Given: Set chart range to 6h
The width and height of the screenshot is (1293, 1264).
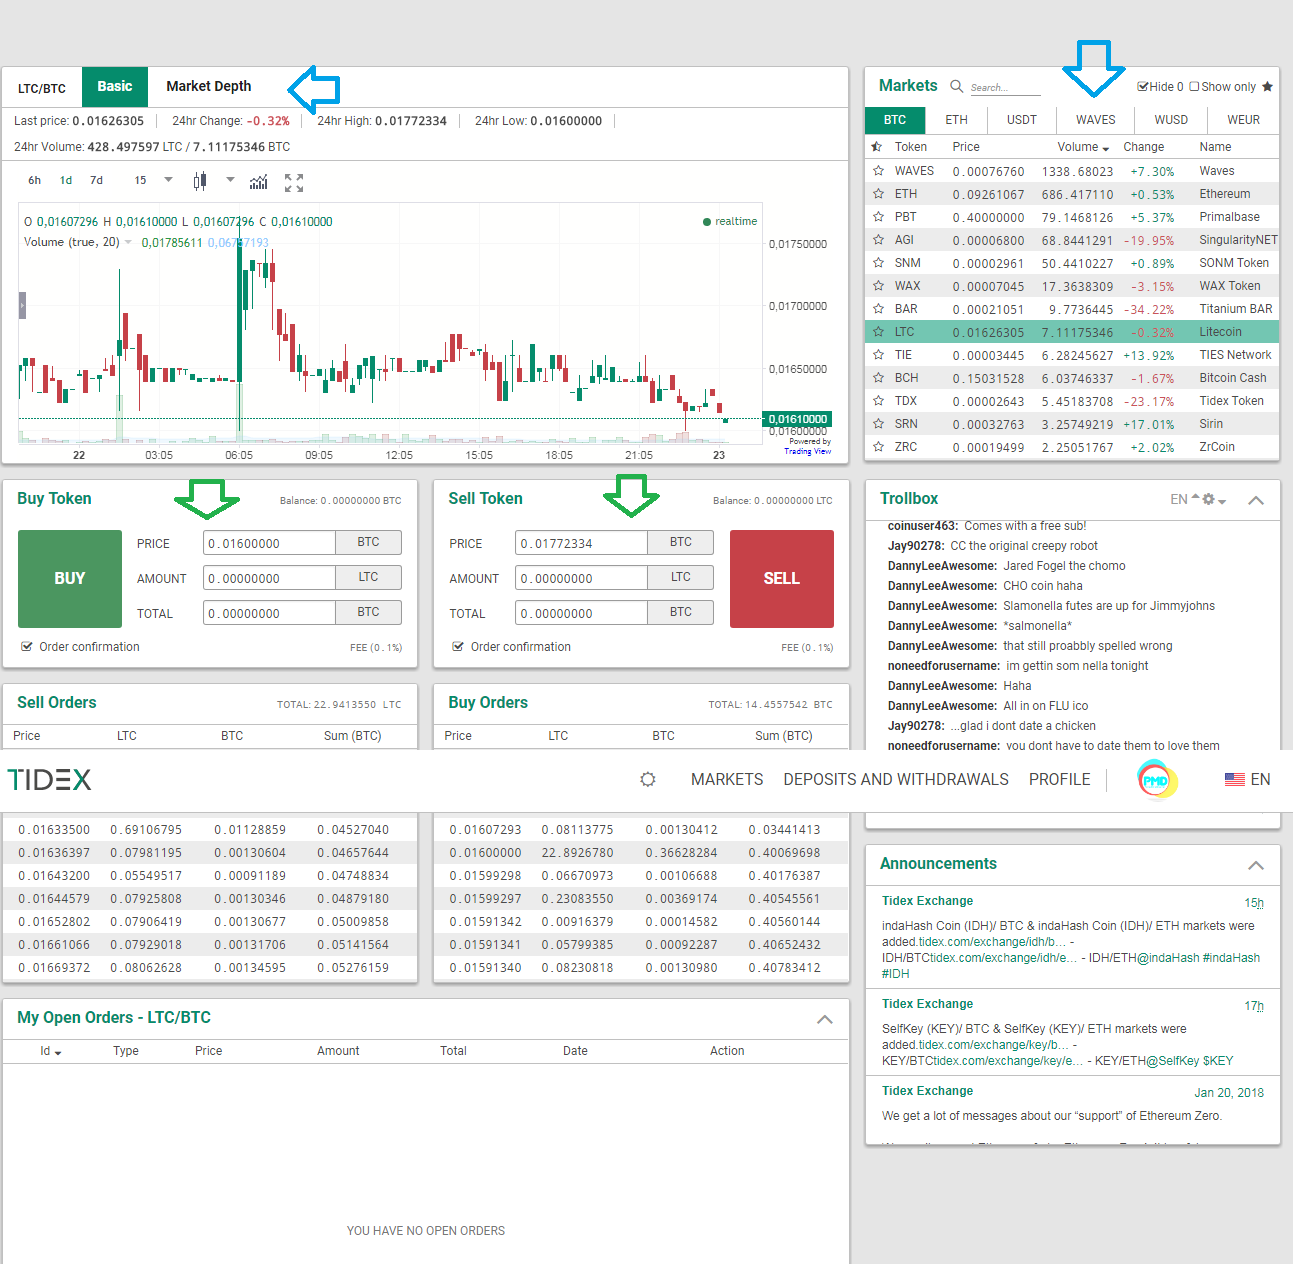Looking at the screenshot, I should click(x=35, y=180).
